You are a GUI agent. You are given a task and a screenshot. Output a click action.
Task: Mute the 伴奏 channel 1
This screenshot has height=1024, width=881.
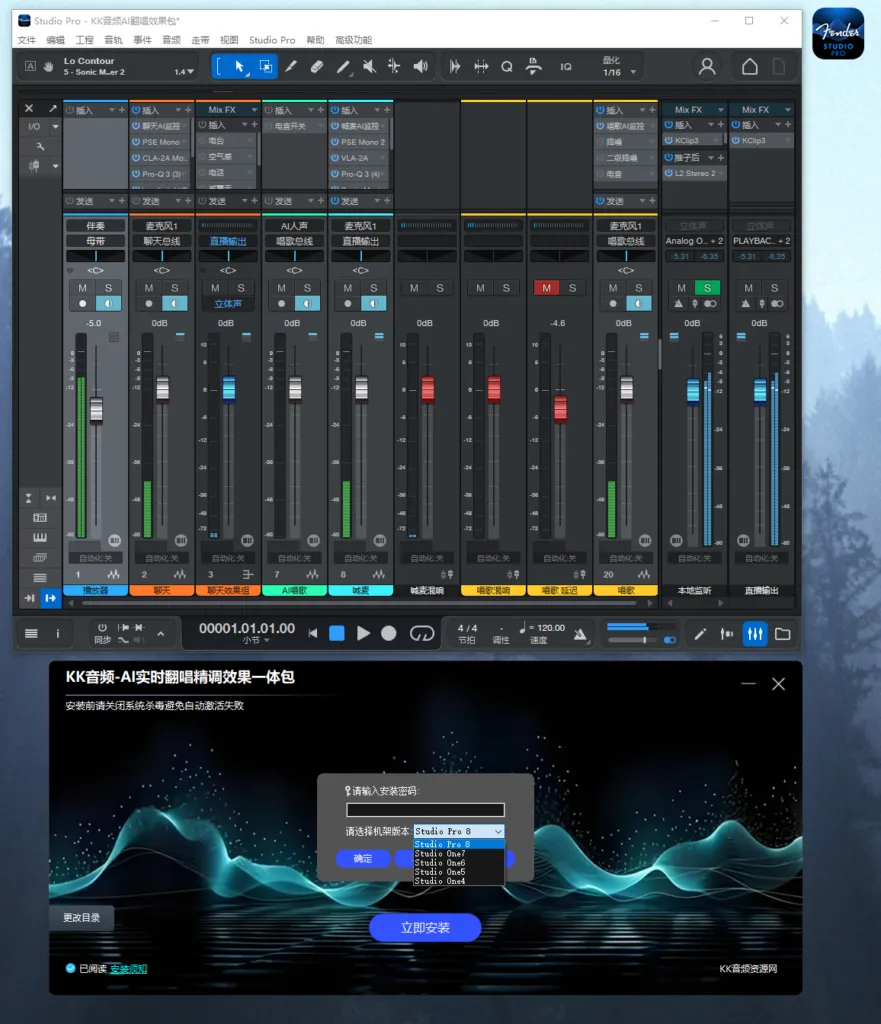click(x=82, y=288)
